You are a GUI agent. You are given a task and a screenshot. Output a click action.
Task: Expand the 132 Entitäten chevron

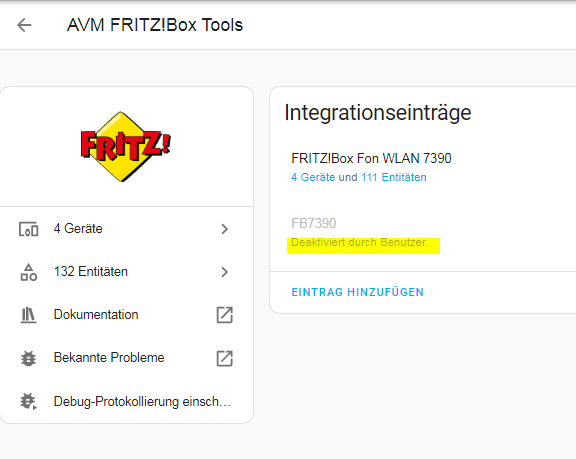pyautogui.click(x=224, y=272)
